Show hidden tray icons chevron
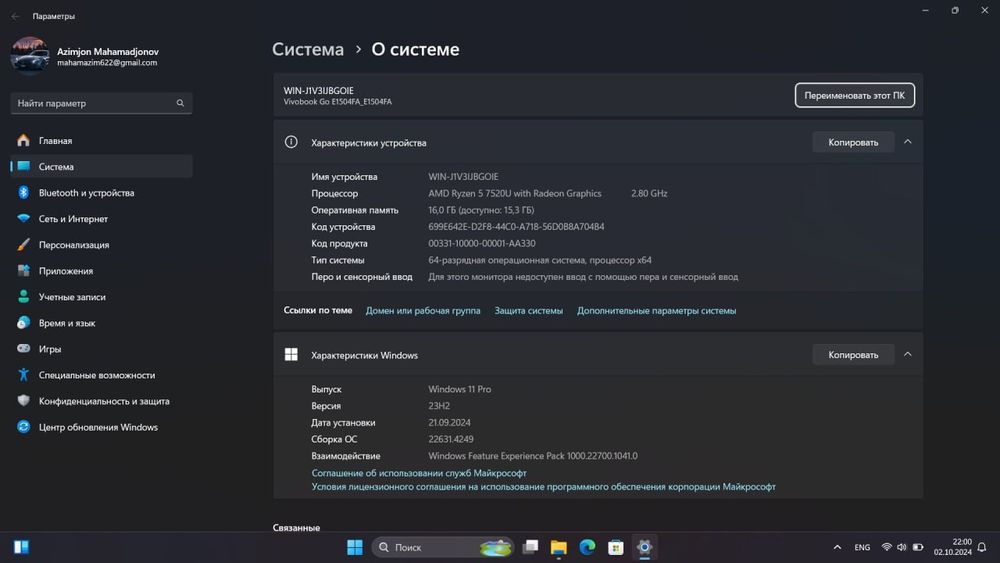The image size is (1000, 563). tap(837, 547)
